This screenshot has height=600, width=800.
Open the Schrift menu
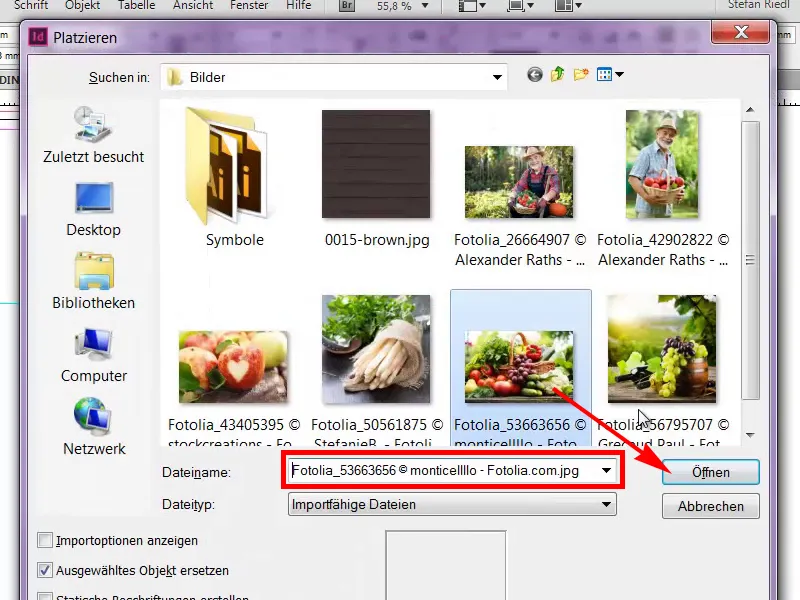pos(31,6)
